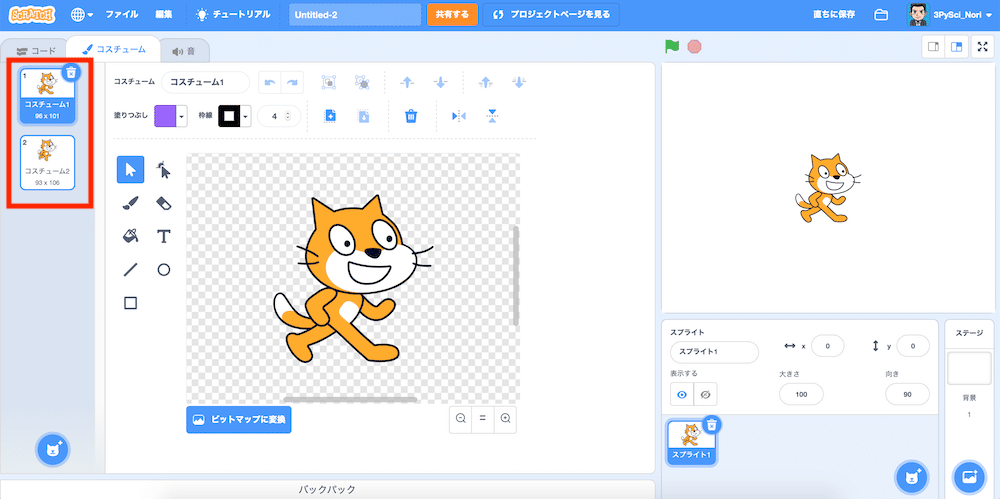Viewport: 1000px width, 499px height.
Task: Click the 共有する button
Action: tap(452, 15)
